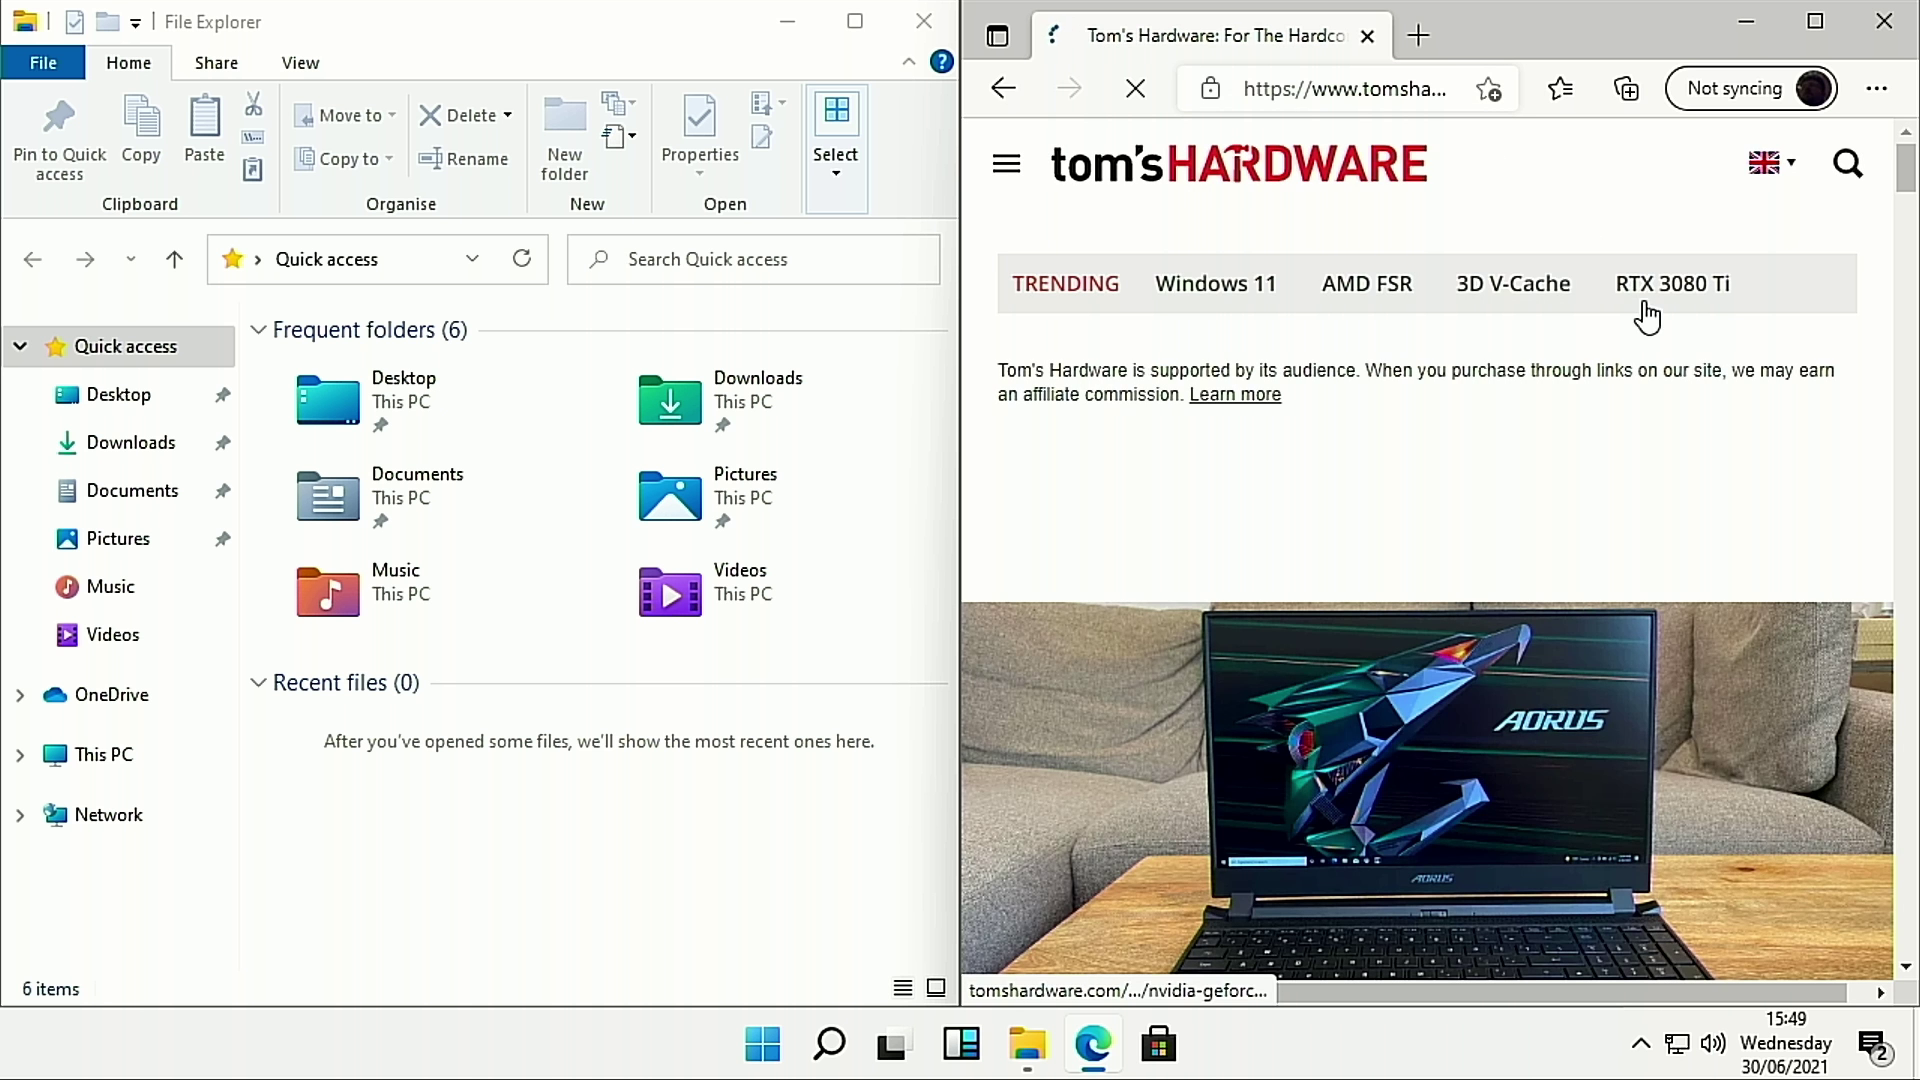This screenshot has width=1920, height=1080.
Task: Open the Share ribbon tab
Action: coord(216,63)
